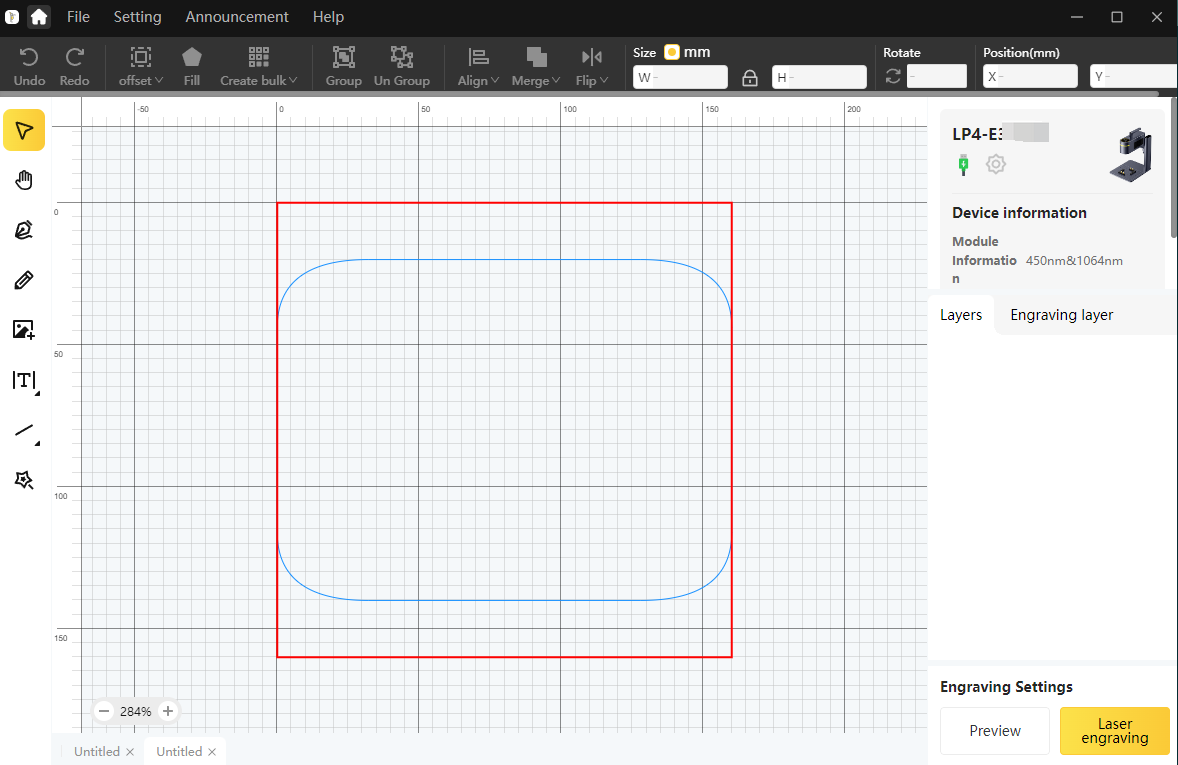Click the zoom in plus button

[168, 711]
